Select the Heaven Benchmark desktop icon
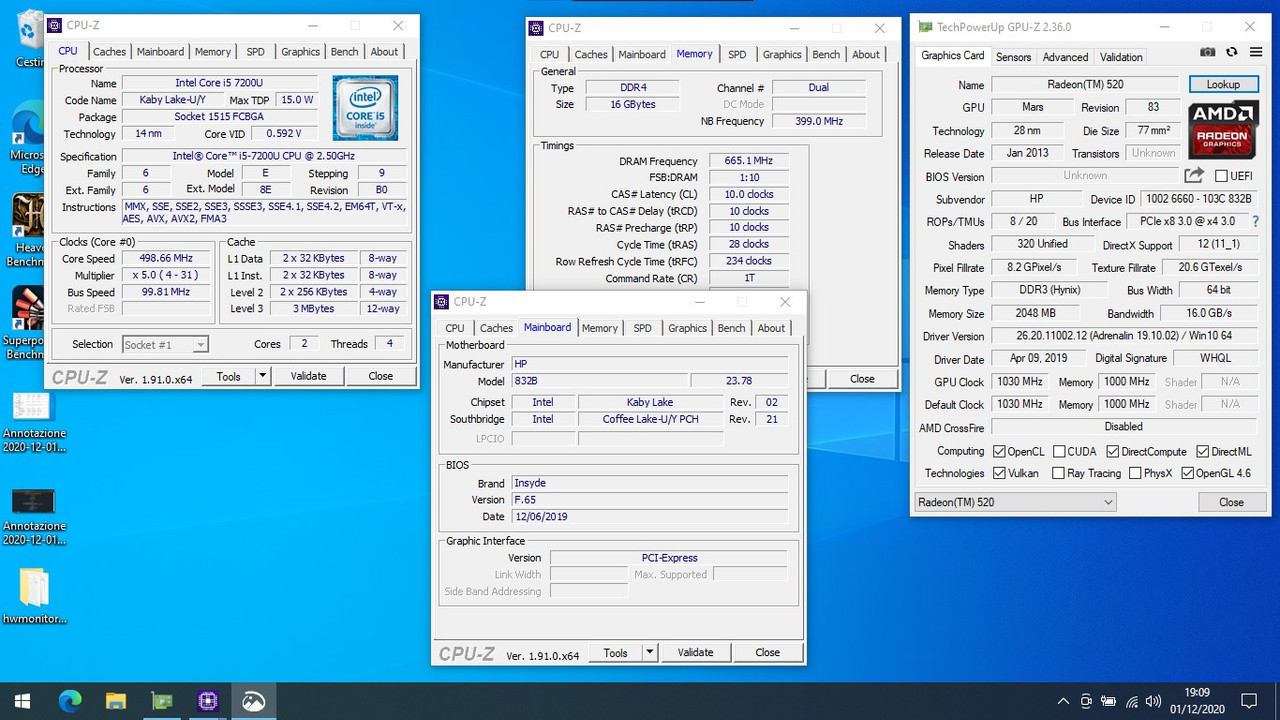The width and height of the screenshot is (1280, 720). 27,230
